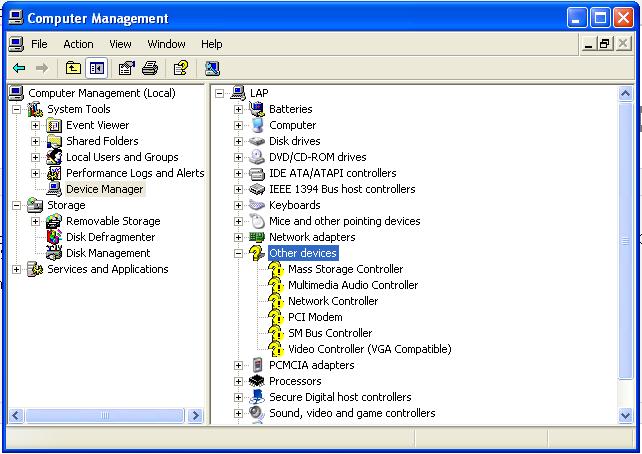
Task: Click the Mice and other pointing devices icon
Action: click(257, 221)
